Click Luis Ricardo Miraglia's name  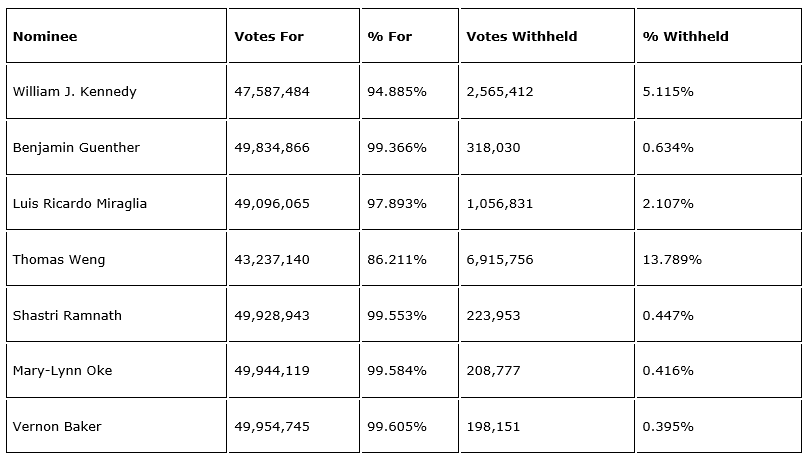tap(80, 204)
